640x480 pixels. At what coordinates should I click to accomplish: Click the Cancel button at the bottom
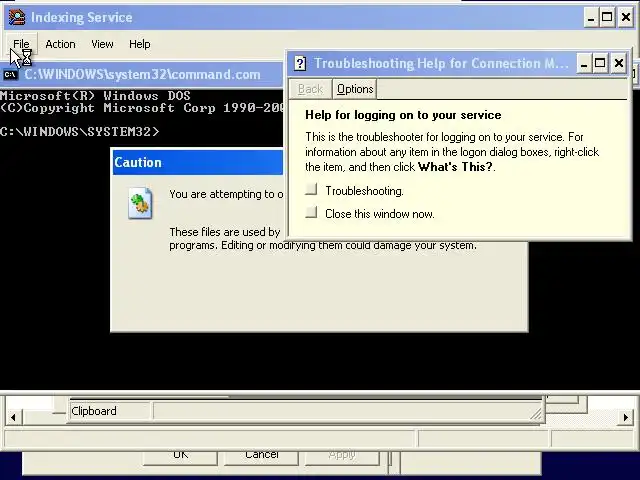(261, 457)
